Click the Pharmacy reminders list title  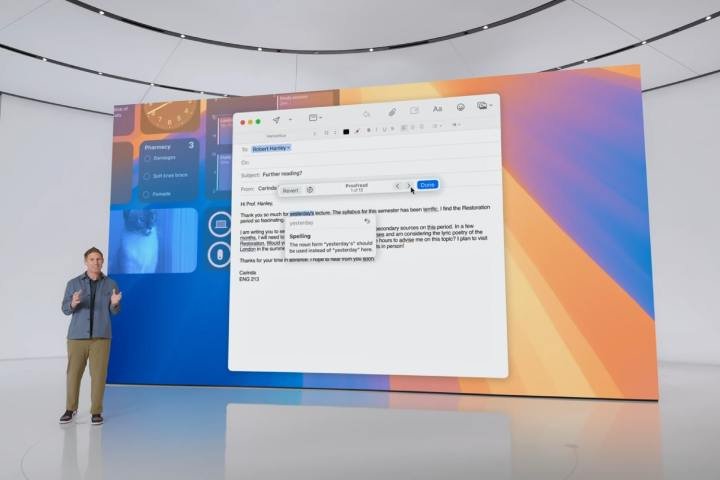(x=158, y=147)
